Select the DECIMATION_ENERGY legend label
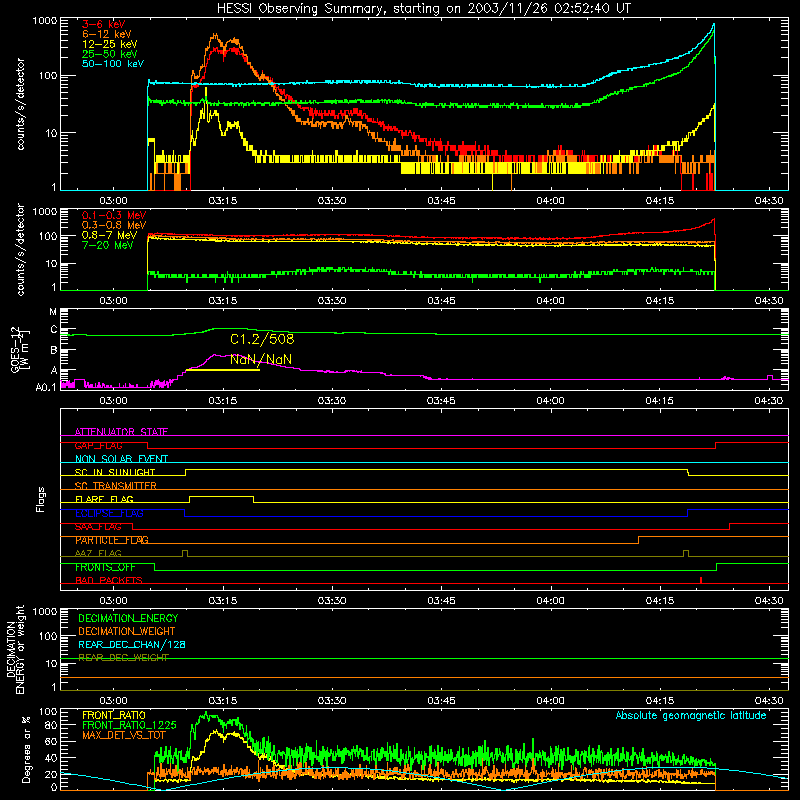This screenshot has width=800, height=800. [128, 618]
